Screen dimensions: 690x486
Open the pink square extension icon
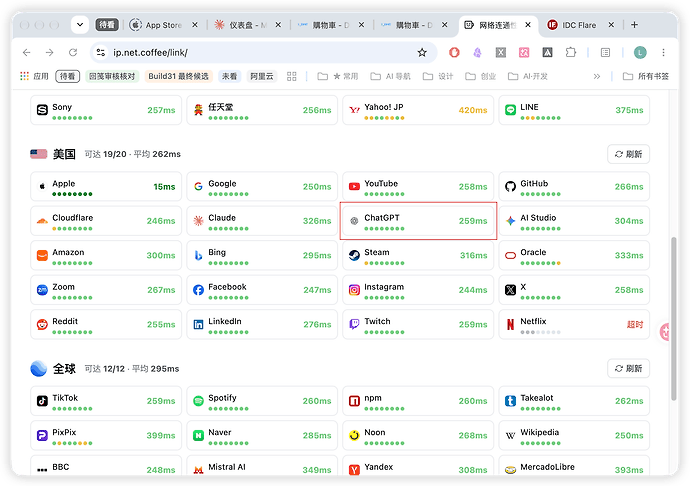(524, 53)
